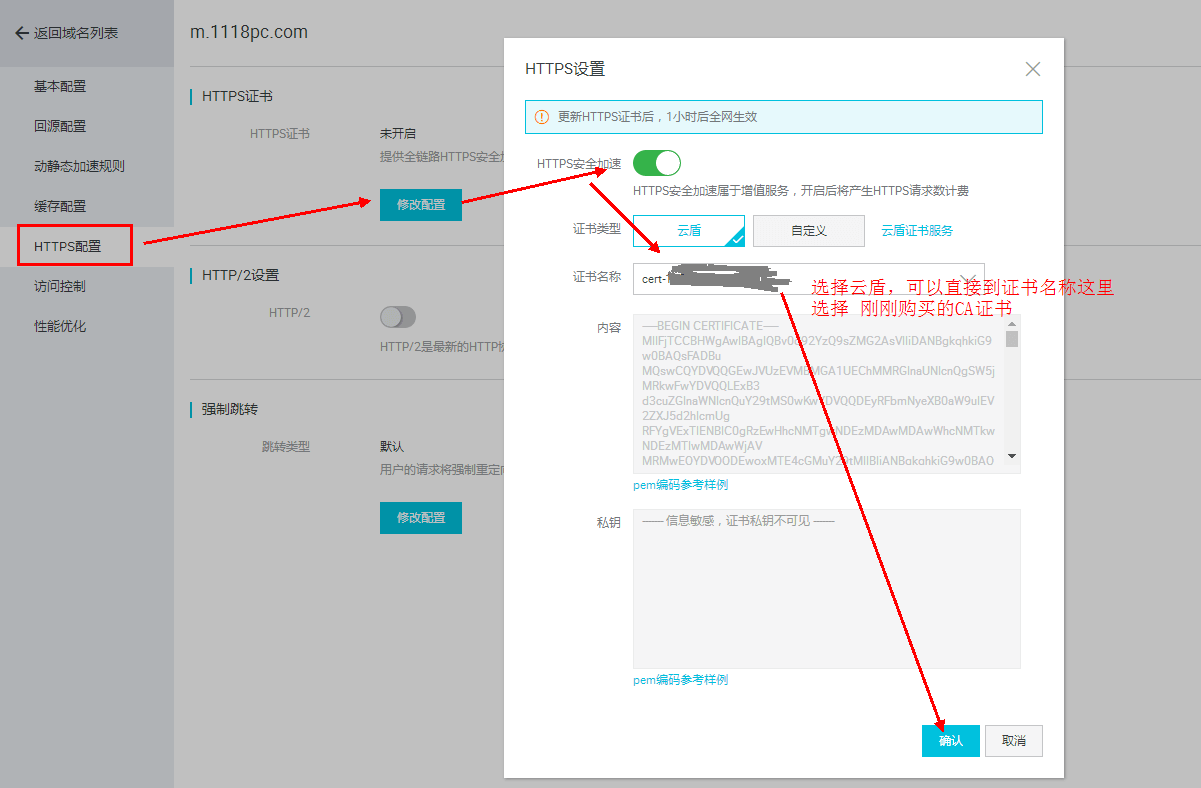Choose 自定义 certificate type
Viewport: 1201px width, 788px height.
coord(808,231)
